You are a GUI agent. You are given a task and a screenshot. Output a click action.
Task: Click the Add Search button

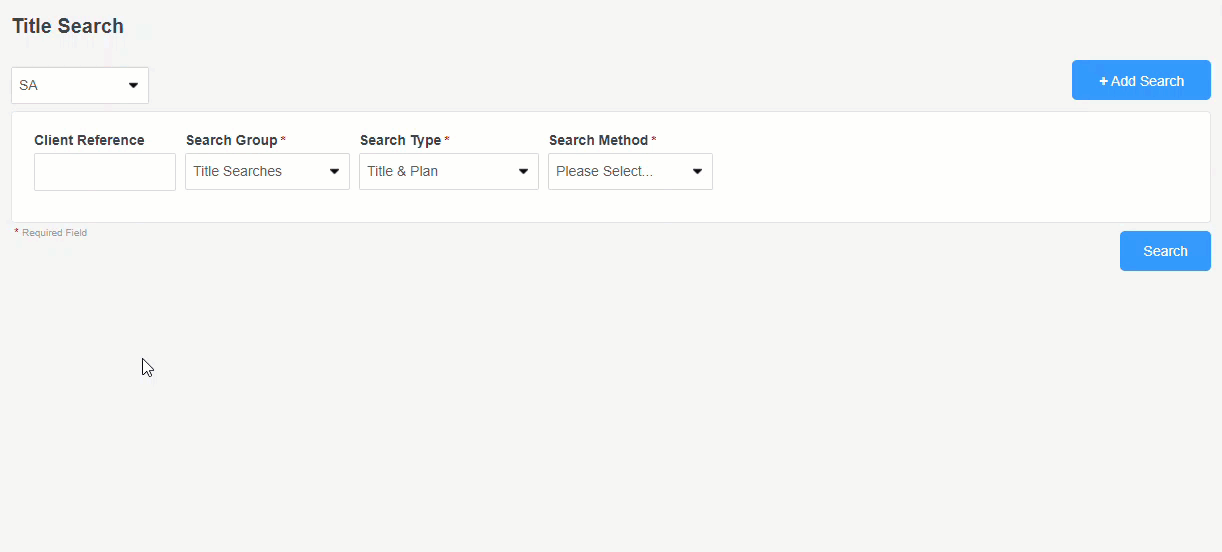1141,80
